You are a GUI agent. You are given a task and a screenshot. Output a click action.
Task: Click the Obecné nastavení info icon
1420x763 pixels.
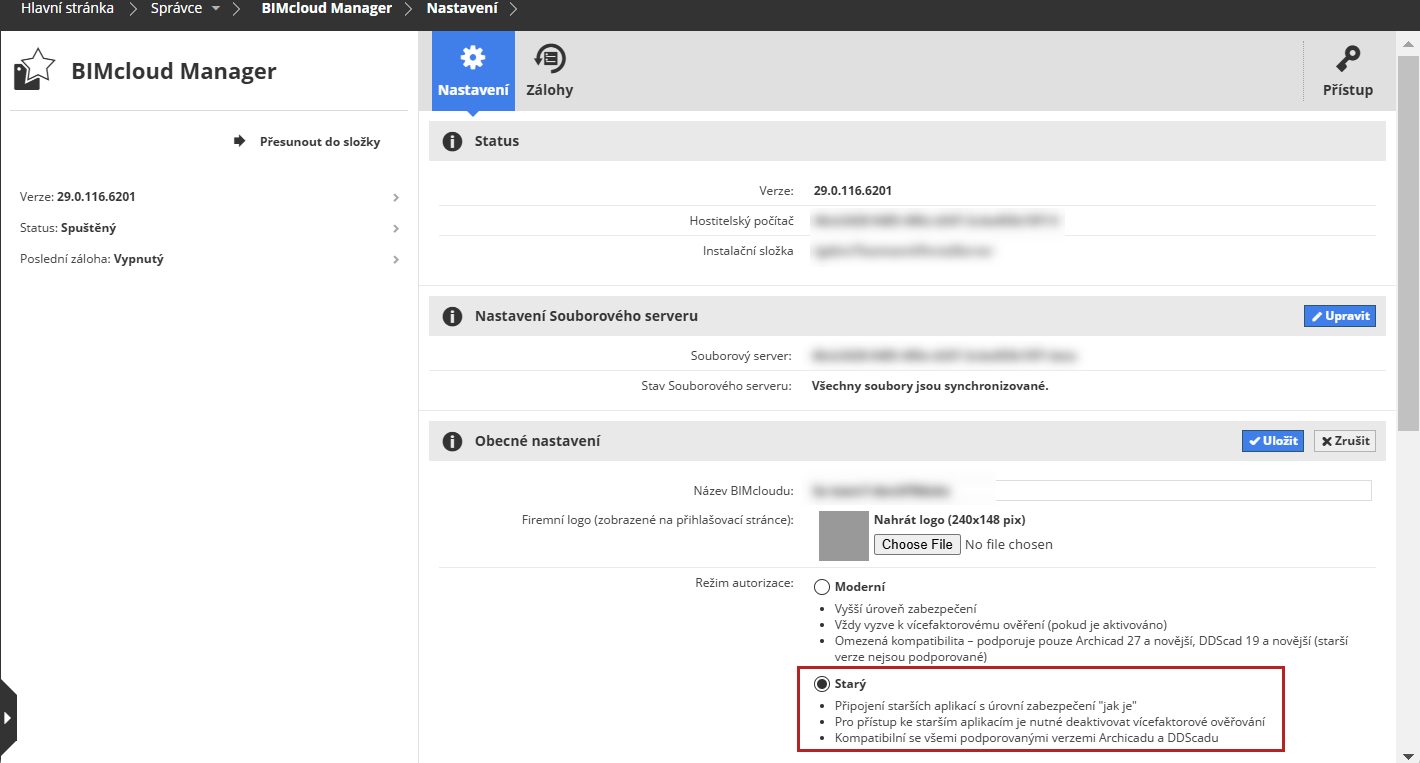[x=452, y=441]
